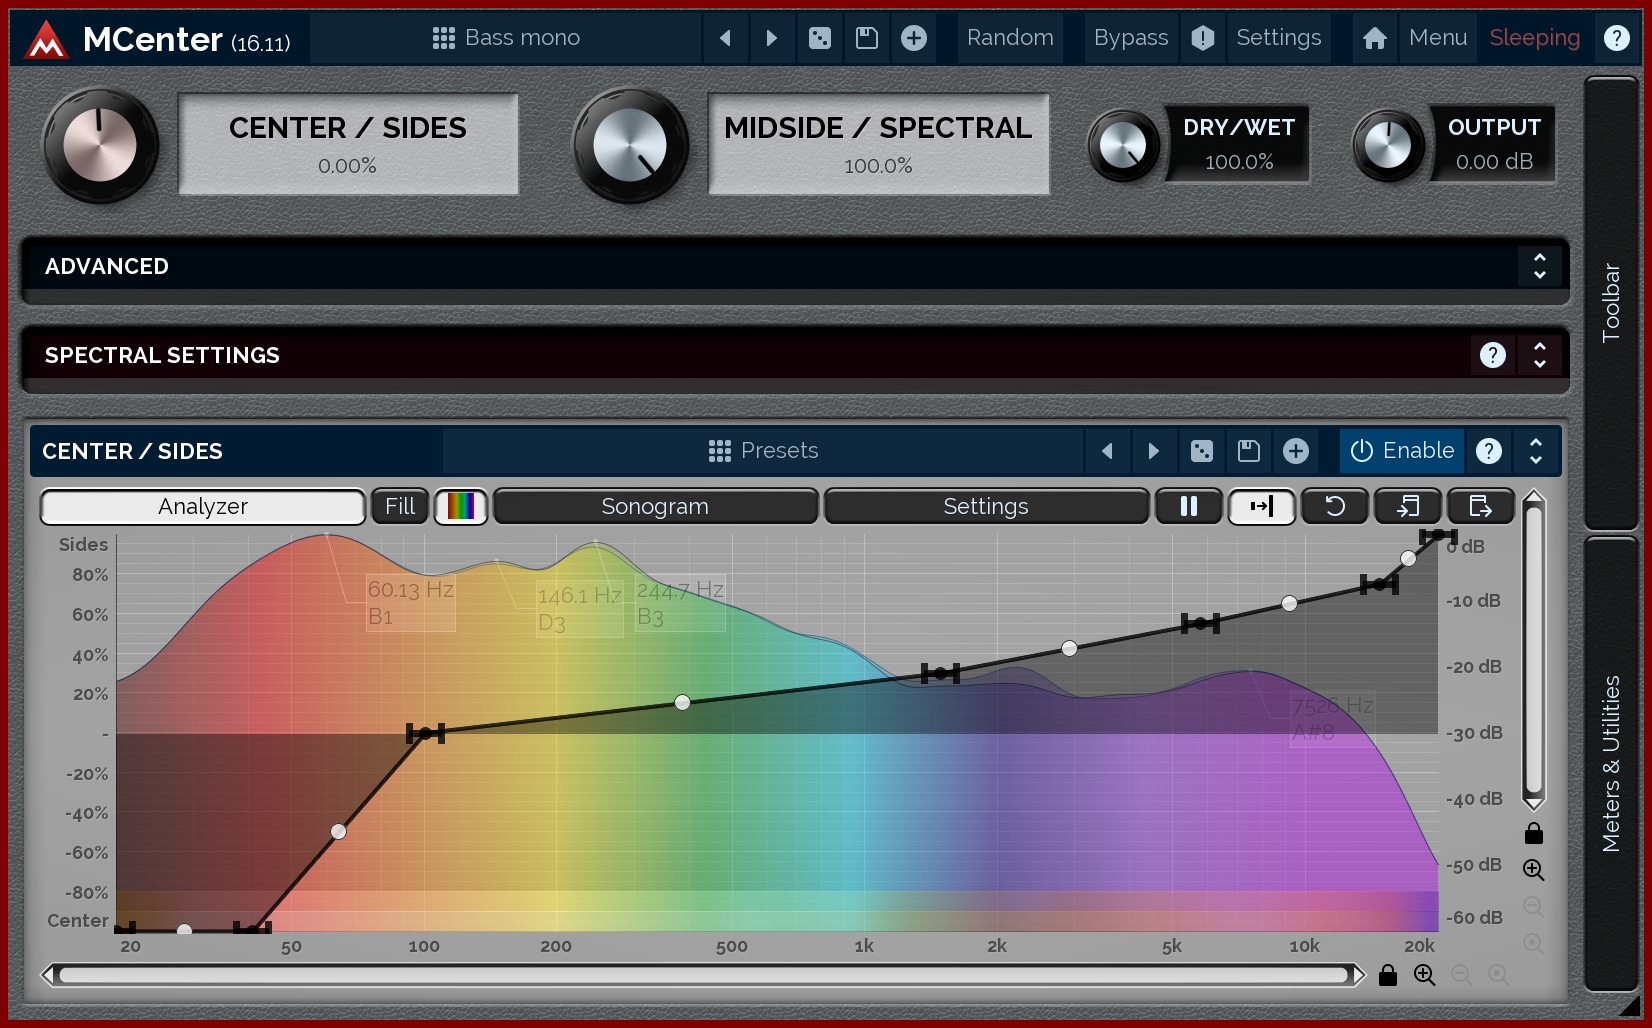The height and width of the screenshot is (1028, 1652).
Task: Click the graph import icon
Action: pyautogui.click(x=1408, y=506)
